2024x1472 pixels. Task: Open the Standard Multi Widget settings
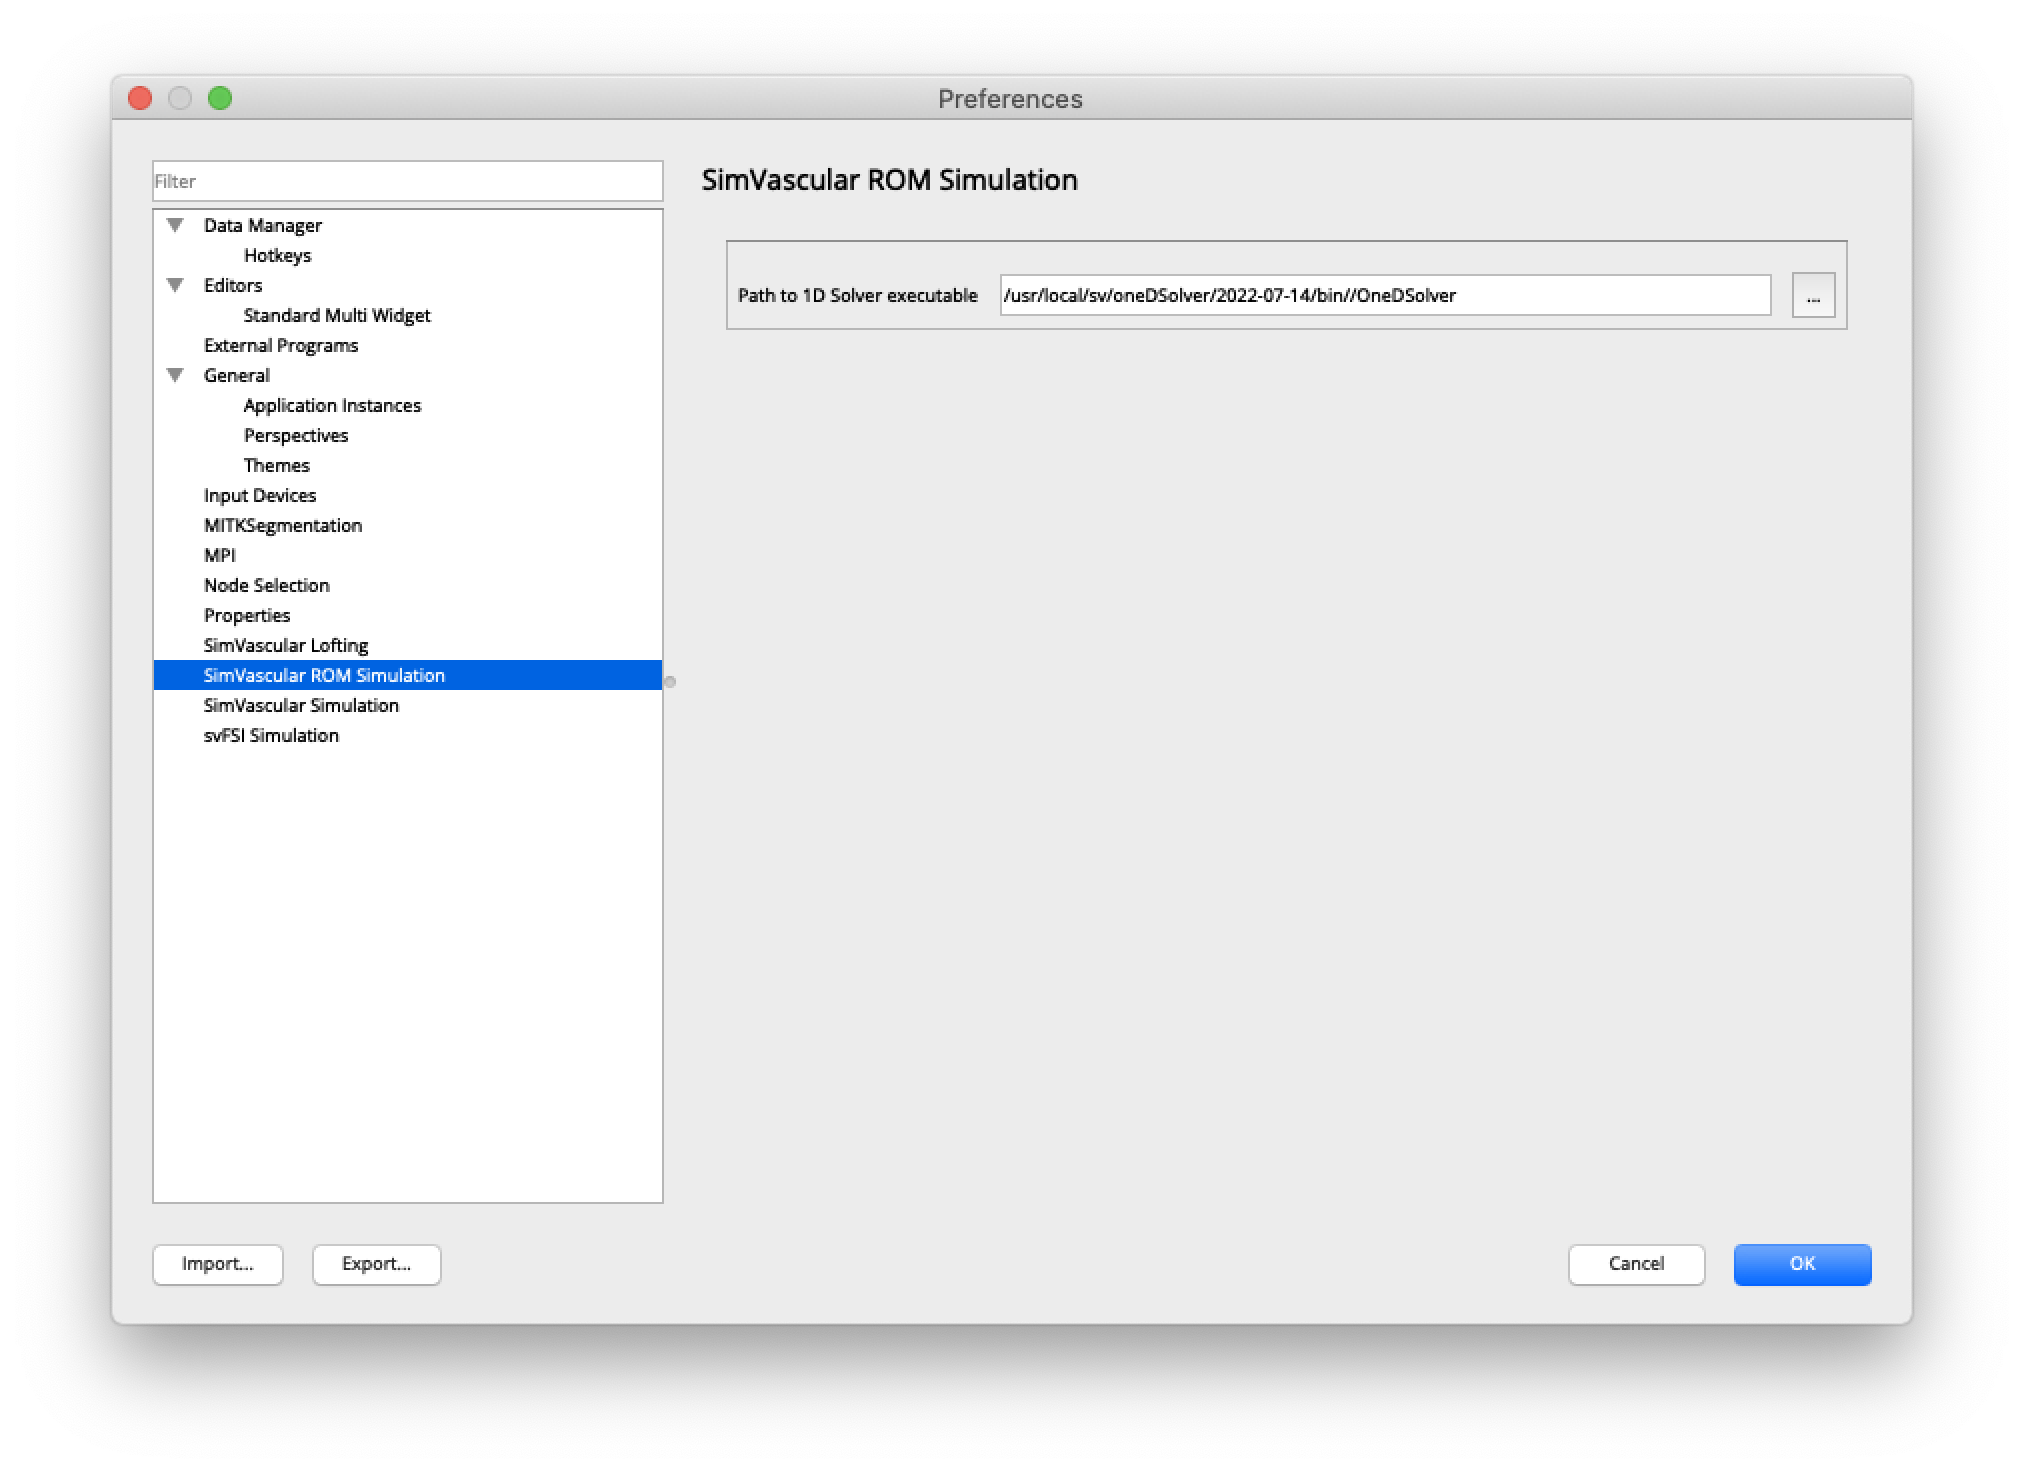[x=336, y=315]
